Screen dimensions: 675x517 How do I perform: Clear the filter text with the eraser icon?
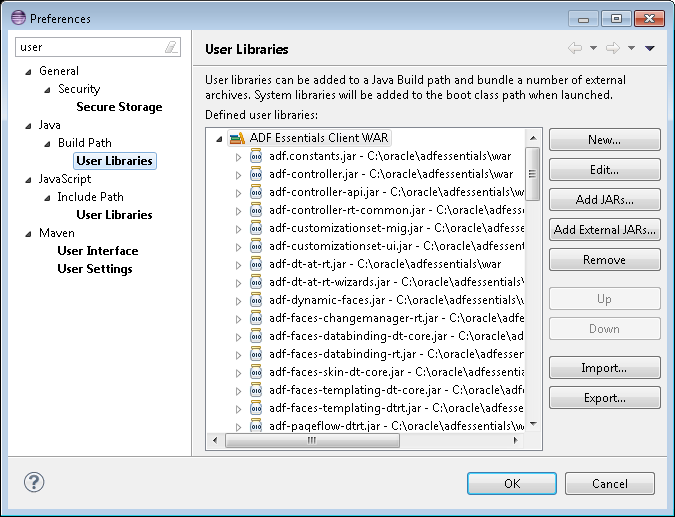[x=171, y=47]
